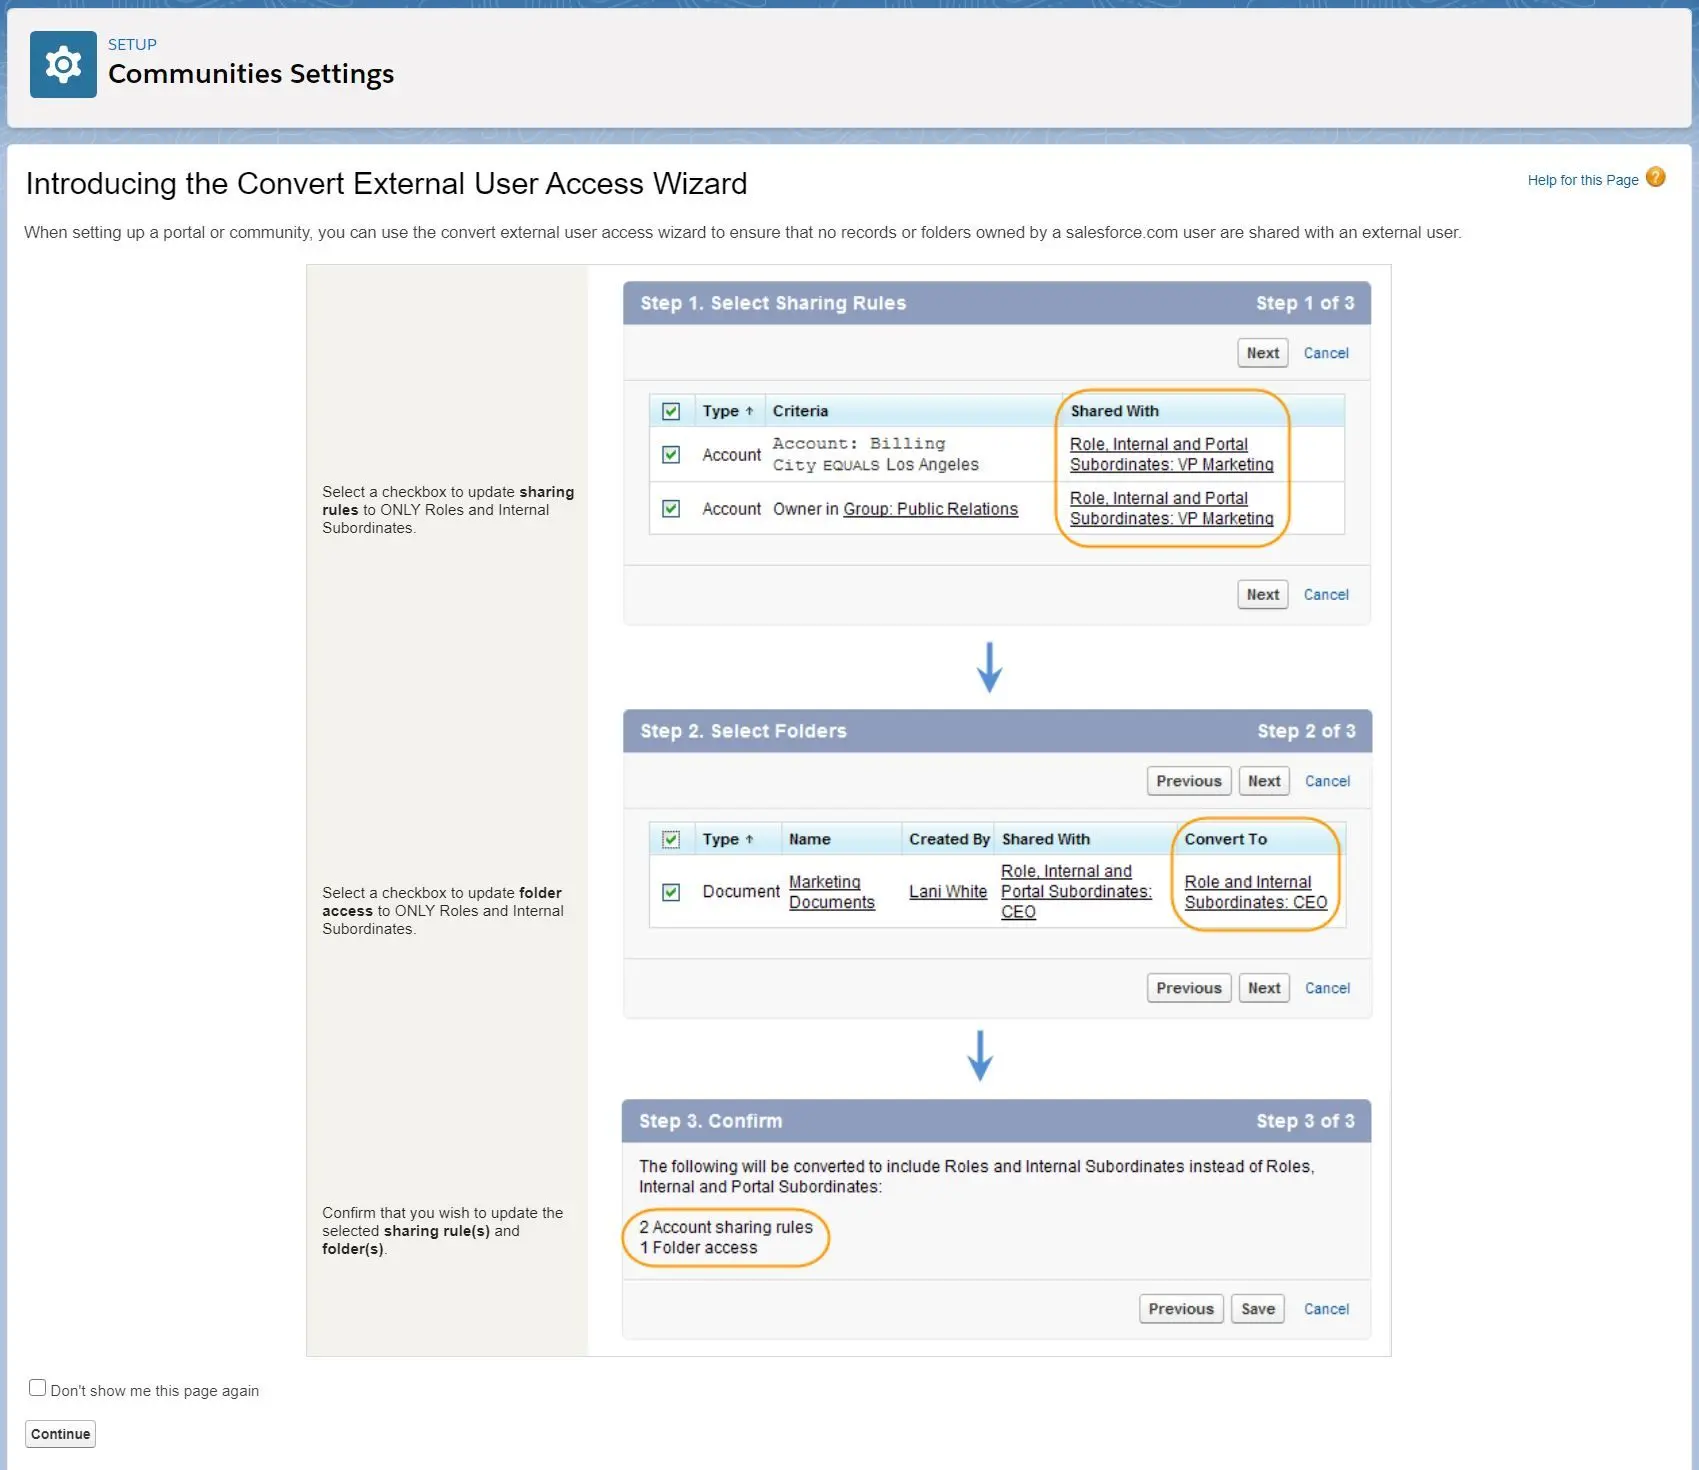Open the Help for this Page link
This screenshot has height=1470, width=1699.
coord(1582,180)
